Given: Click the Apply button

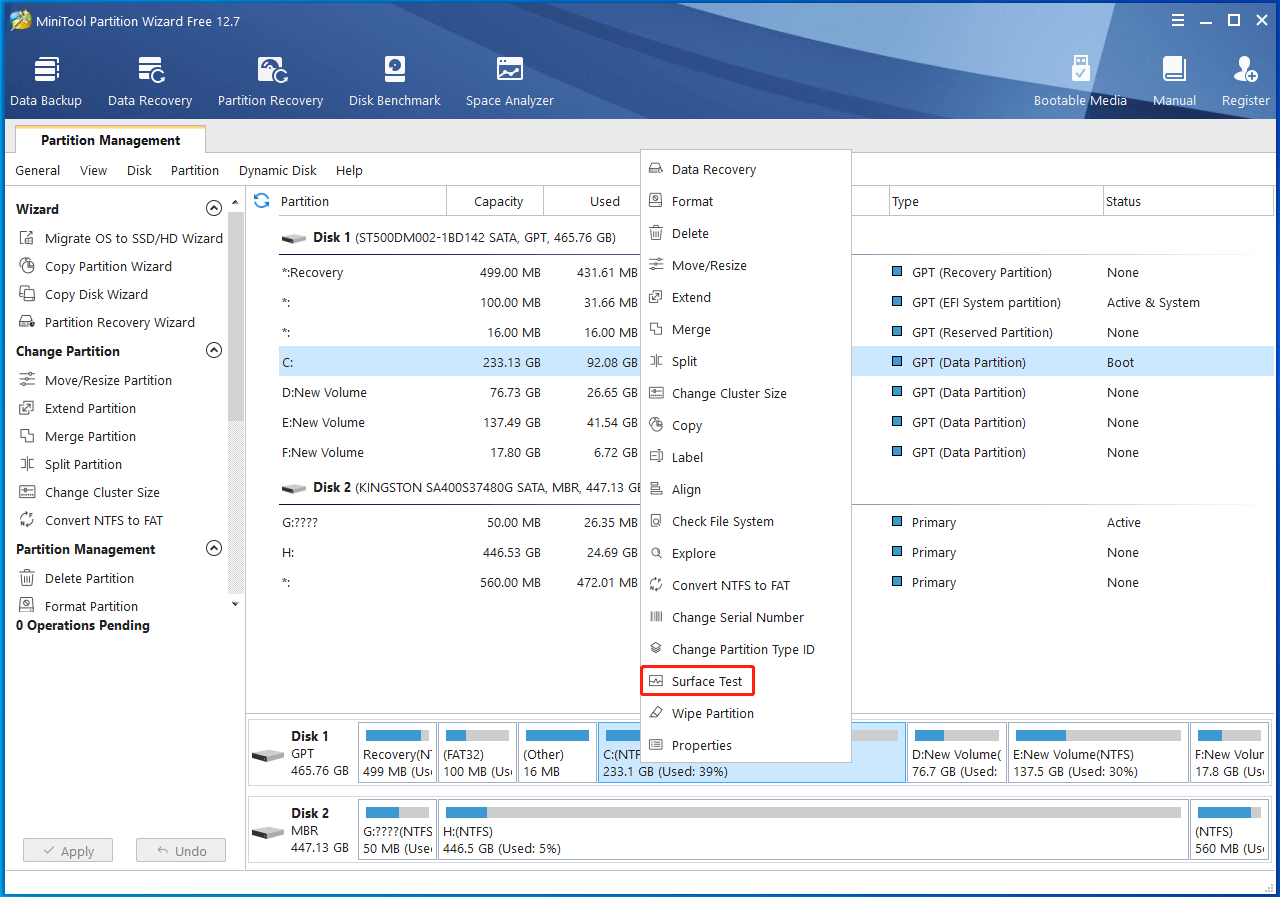Looking at the screenshot, I should [x=68, y=851].
